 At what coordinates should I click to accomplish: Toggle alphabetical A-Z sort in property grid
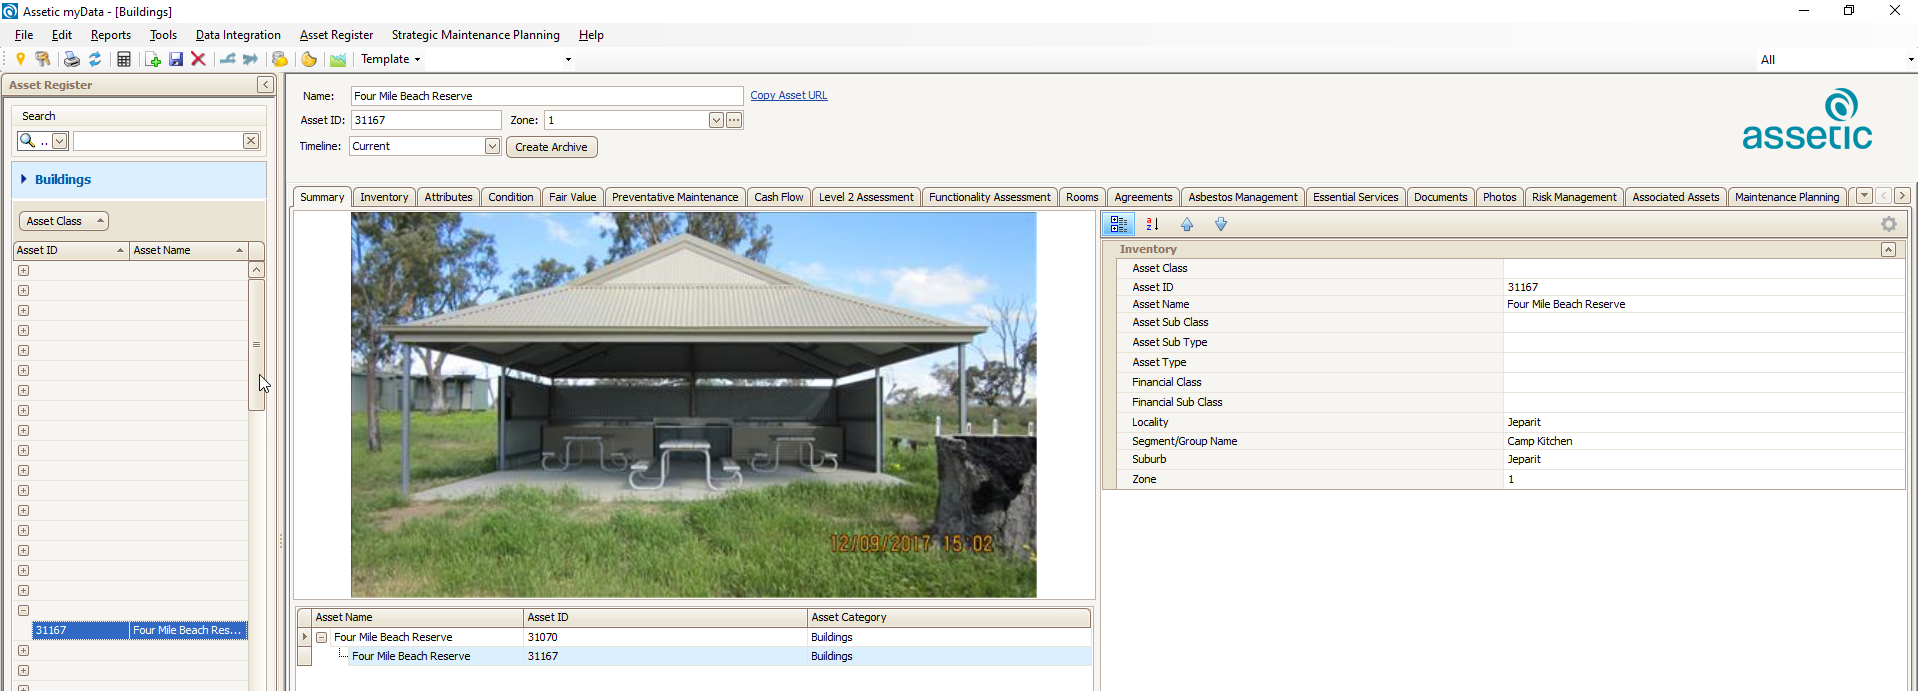coord(1152,224)
